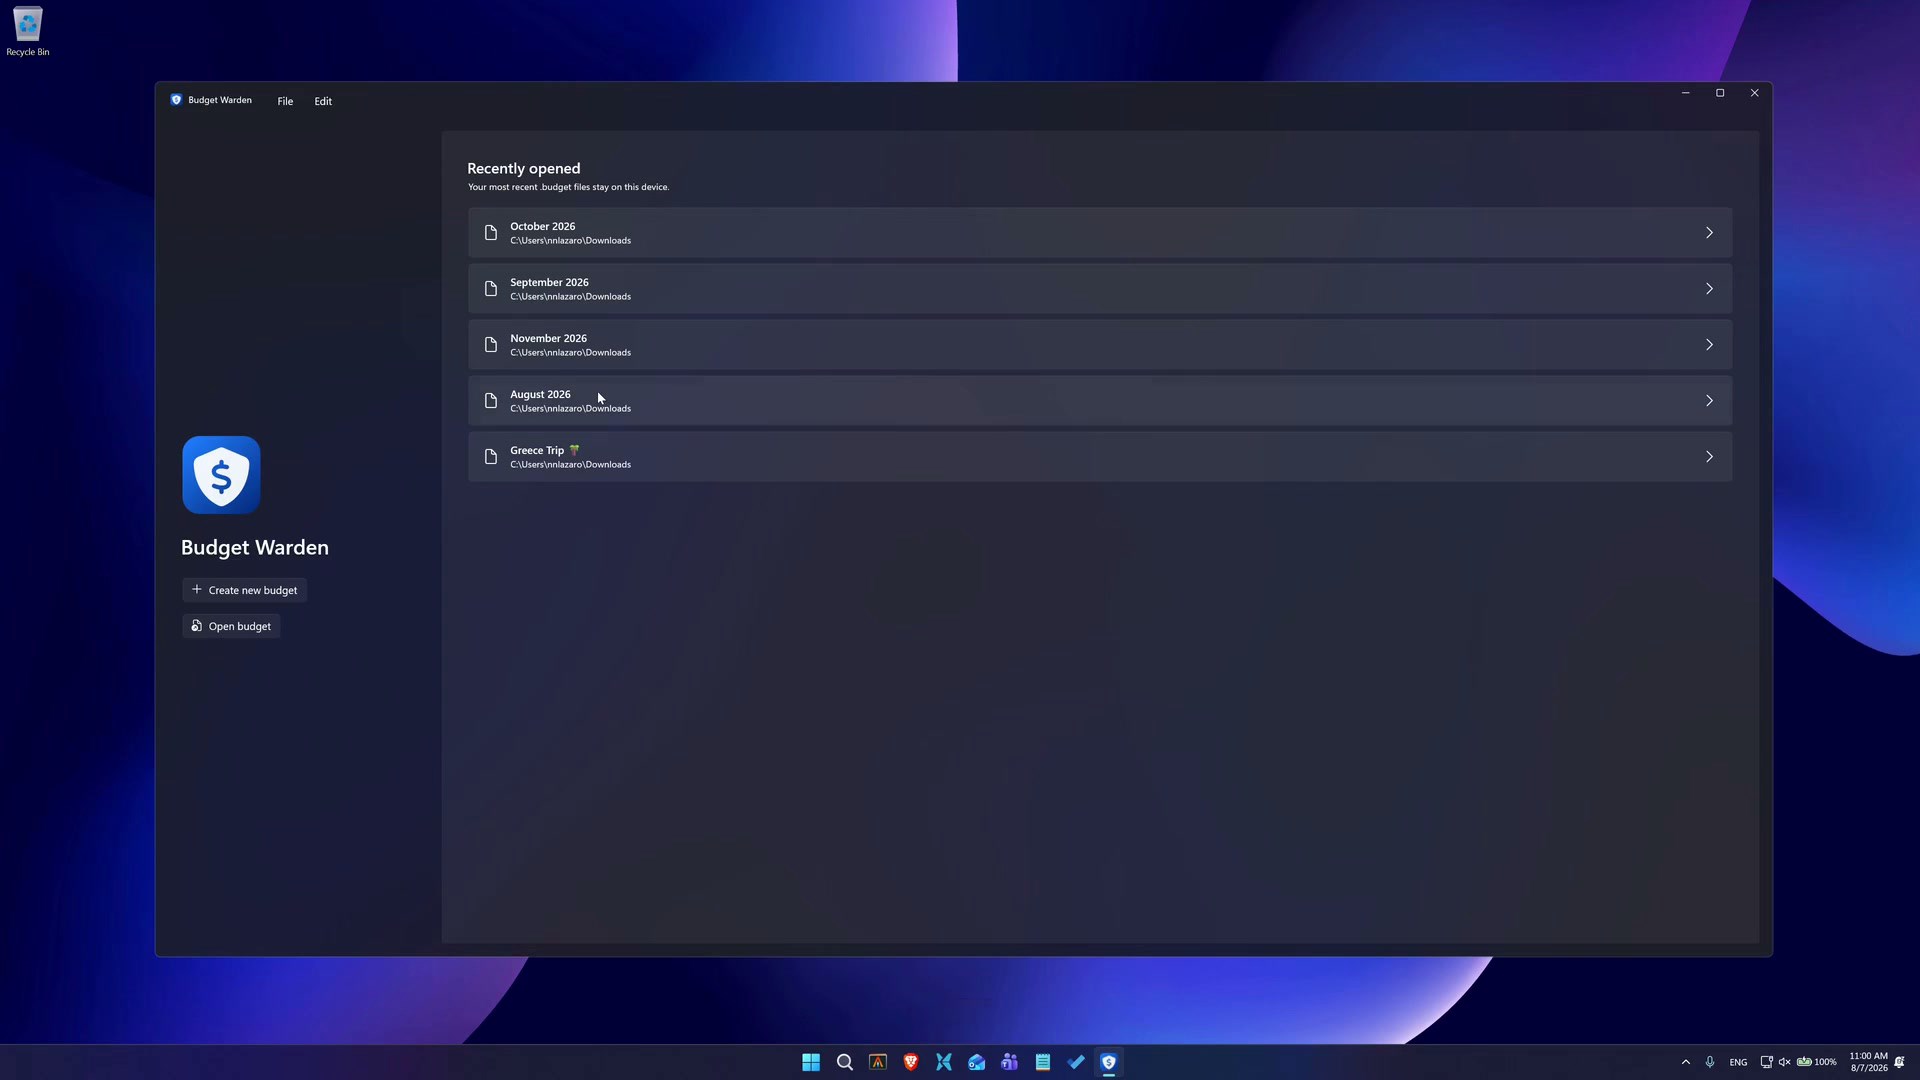Click the file icon beside Greece Trip
The image size is (1920, 1080).
491,457
